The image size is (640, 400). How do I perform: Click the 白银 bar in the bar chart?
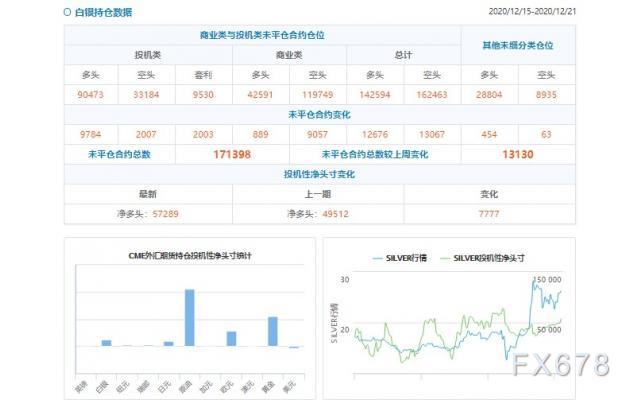coord(107,343)
